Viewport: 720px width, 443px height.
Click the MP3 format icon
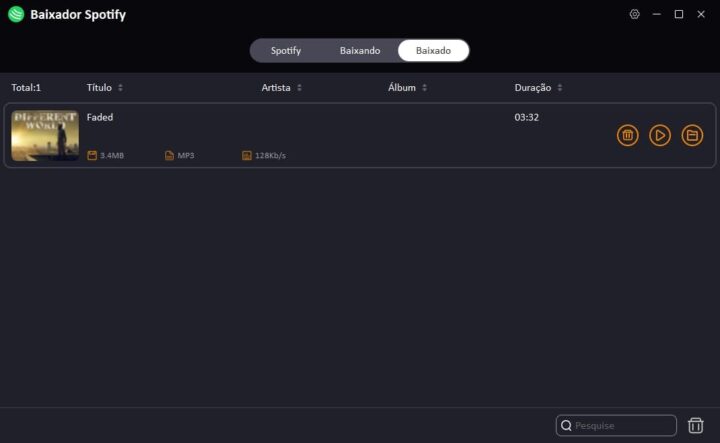pos(170,155)
